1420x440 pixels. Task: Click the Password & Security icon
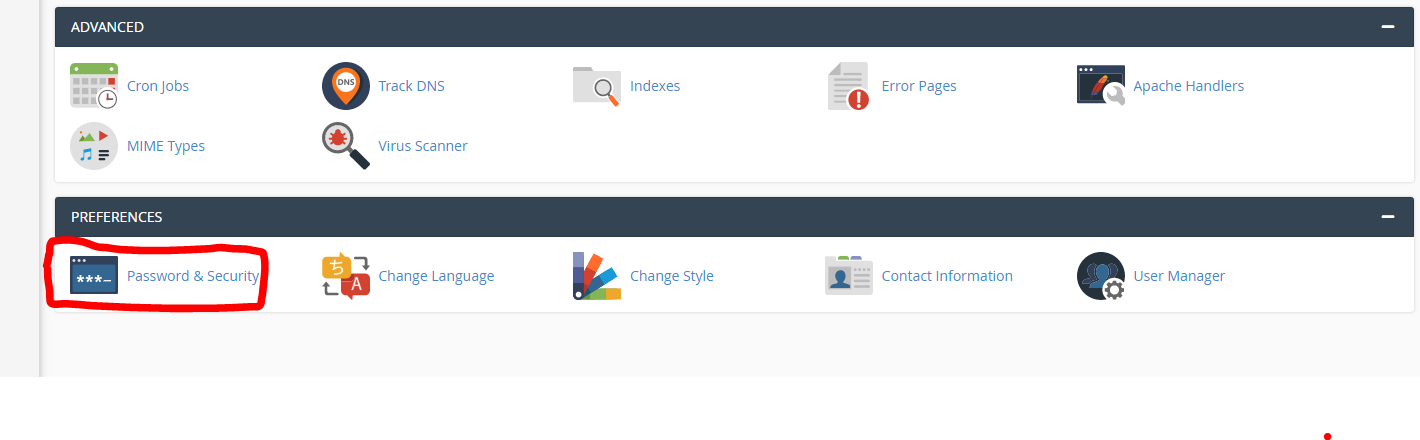pyautogui.click(x=94, y=276)
